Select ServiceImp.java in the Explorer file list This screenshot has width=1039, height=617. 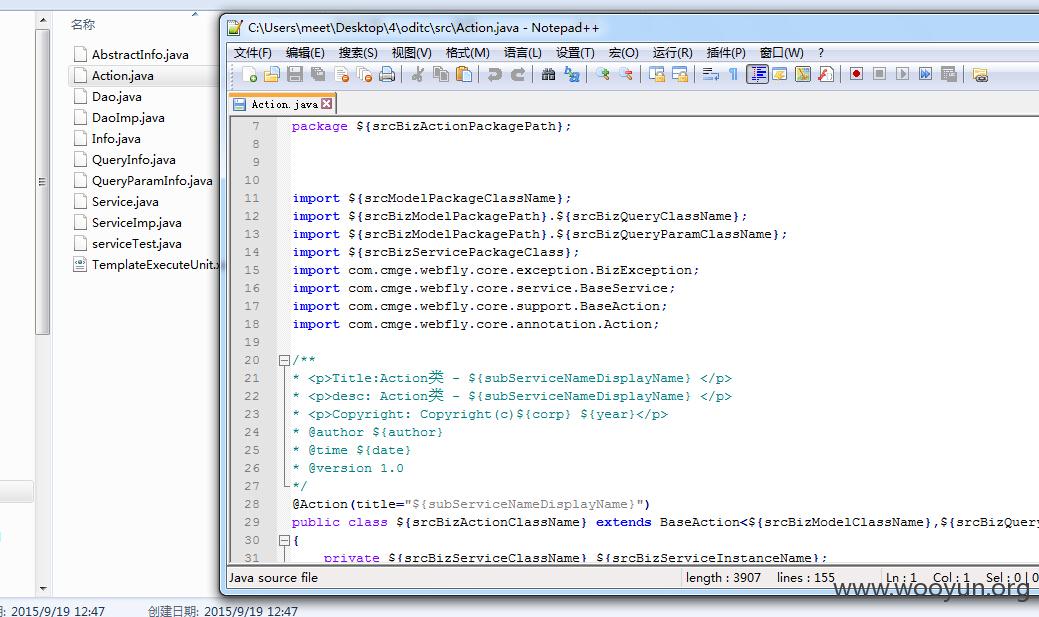pos(137,223)
